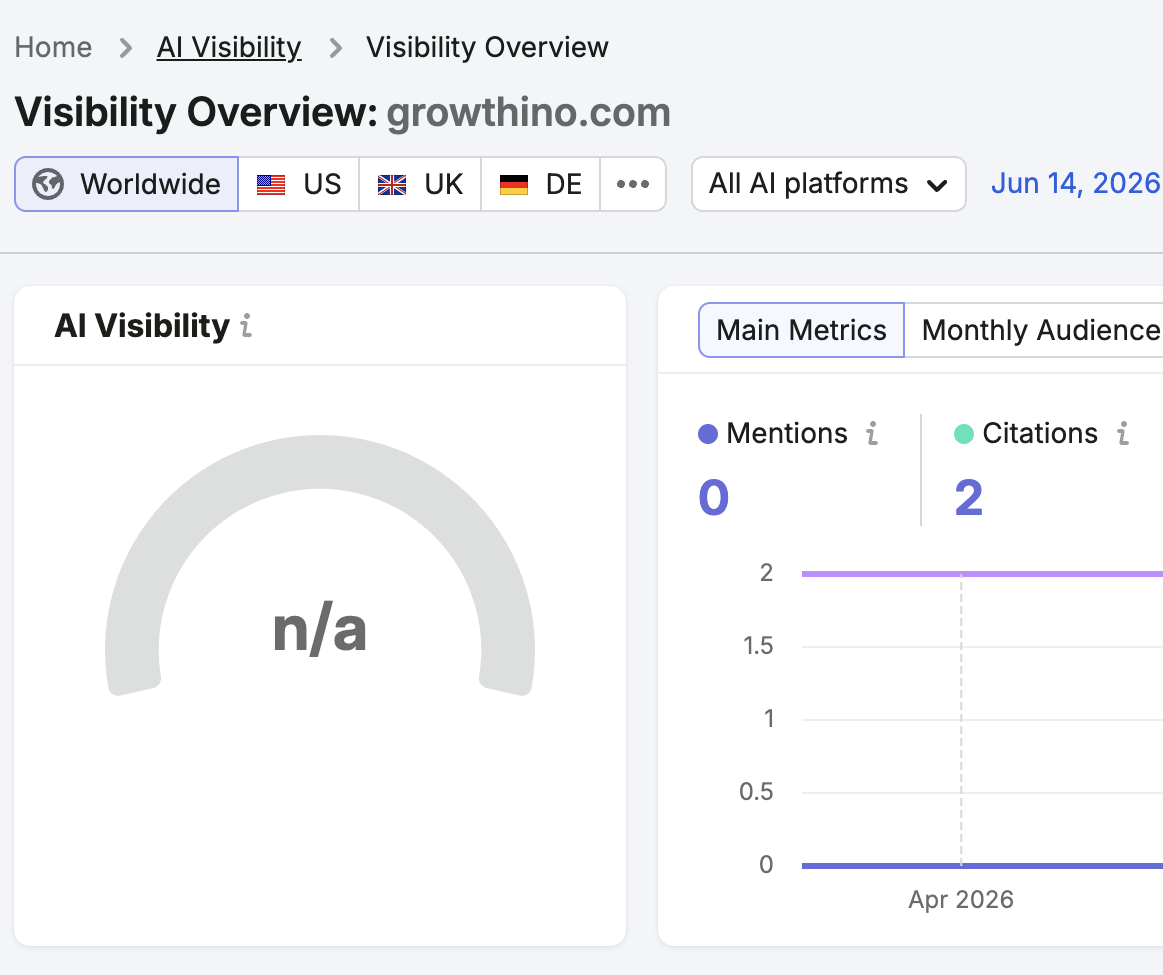Show info icon next to Mentions
This screenshot has height=975, width=1163.
[x=872, y=433]
